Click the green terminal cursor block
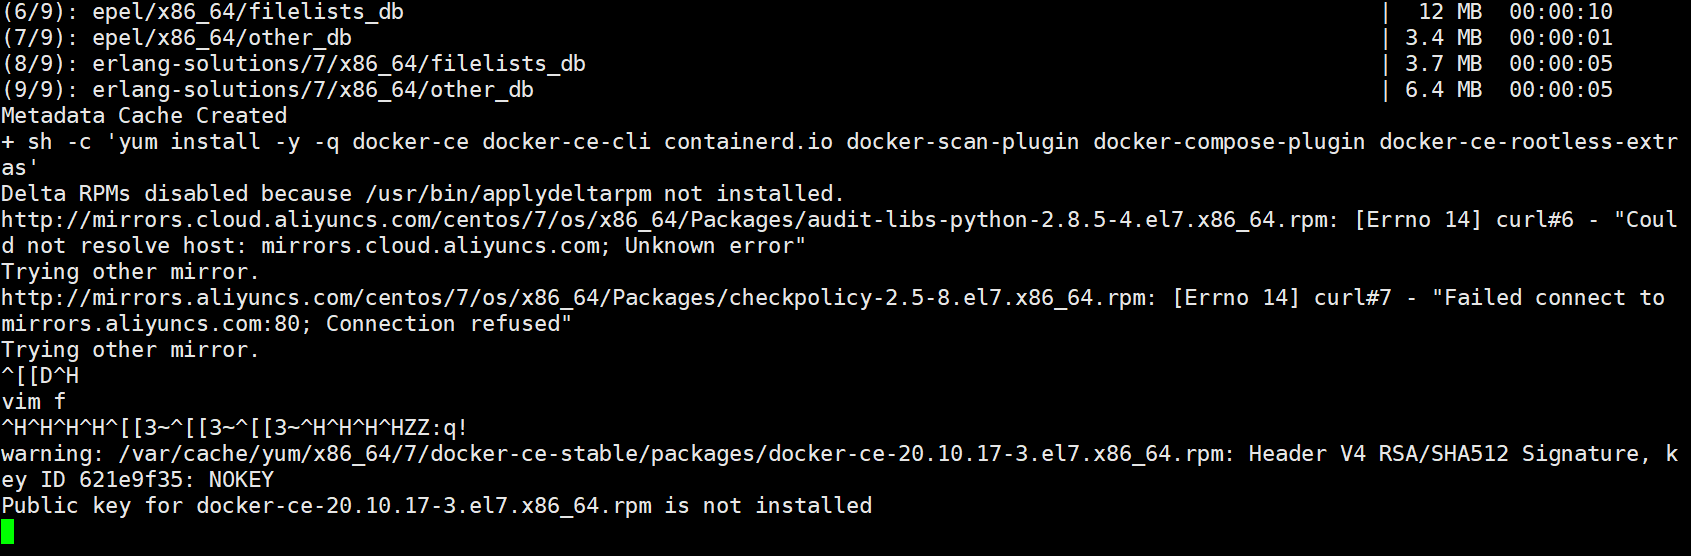Image resolution: width=1691 pixels, height=556 pixels. pyautogui.click(x=8, y=532)
